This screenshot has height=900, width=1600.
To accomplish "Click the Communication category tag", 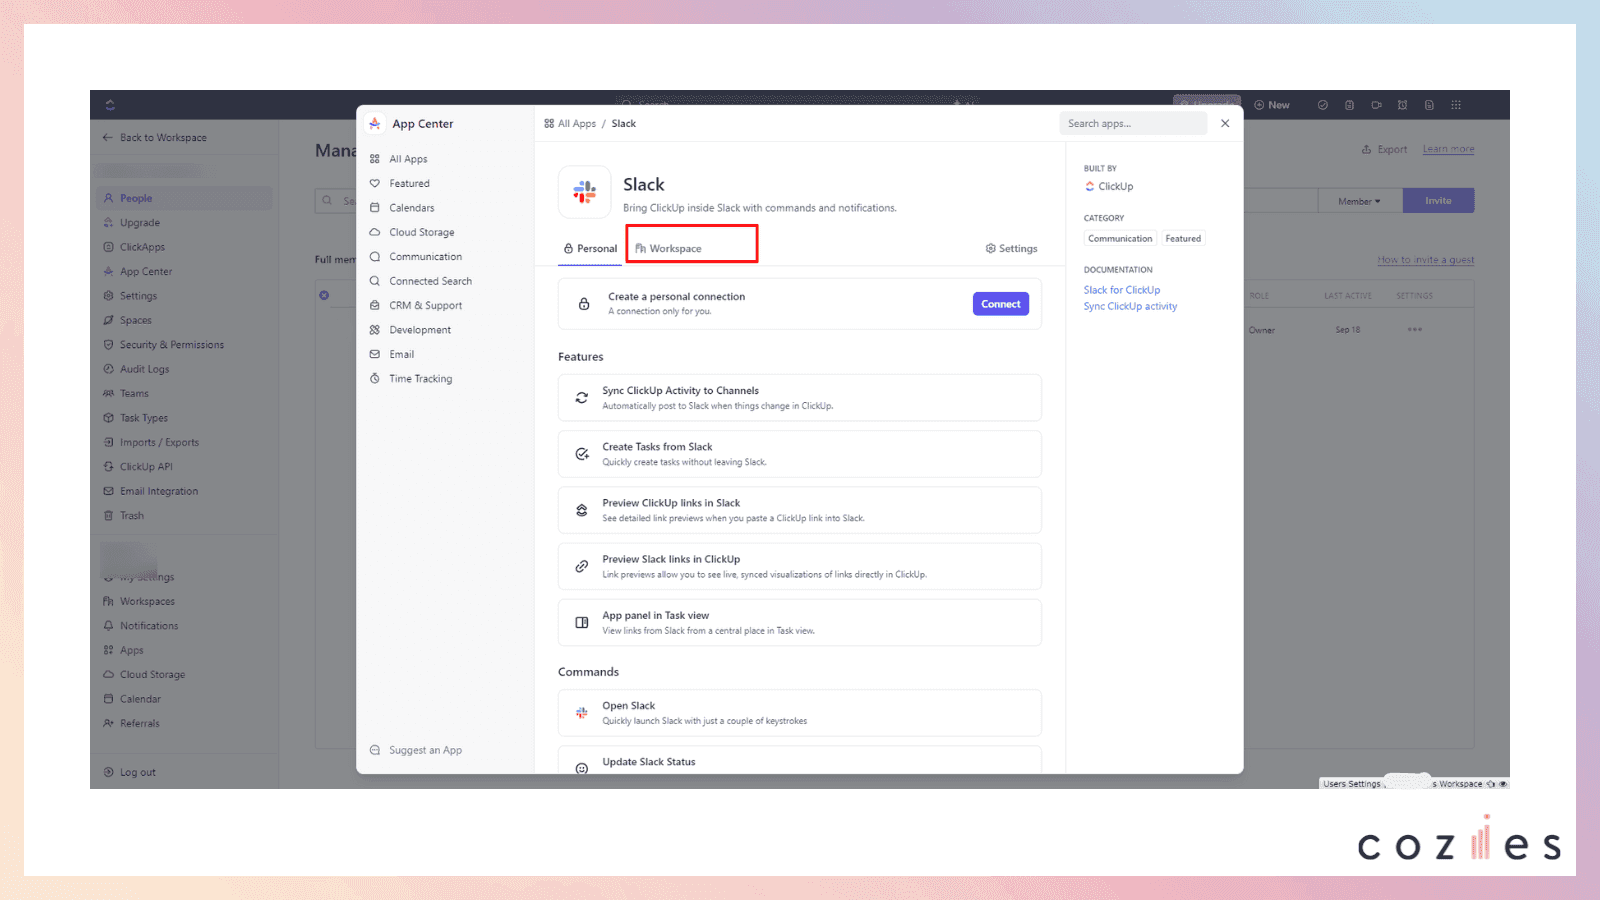I will coord(1120,239).
